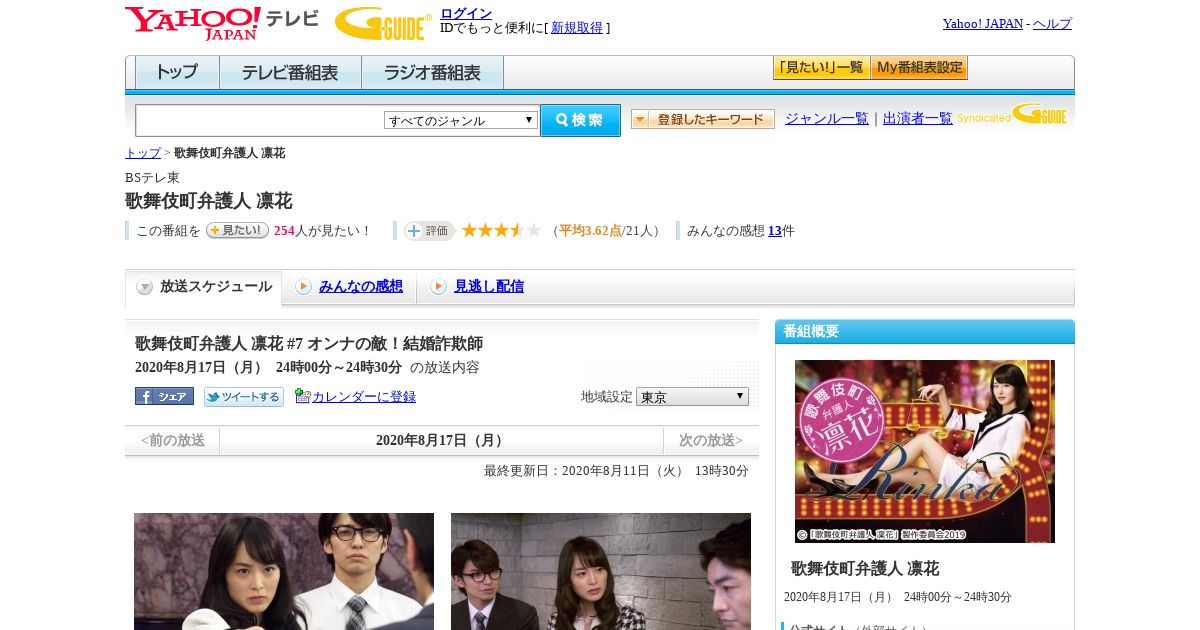1200x630 pixels.
Task: Open the すべてのジャンル genre dropdown
Action: (x=461, y=120)
